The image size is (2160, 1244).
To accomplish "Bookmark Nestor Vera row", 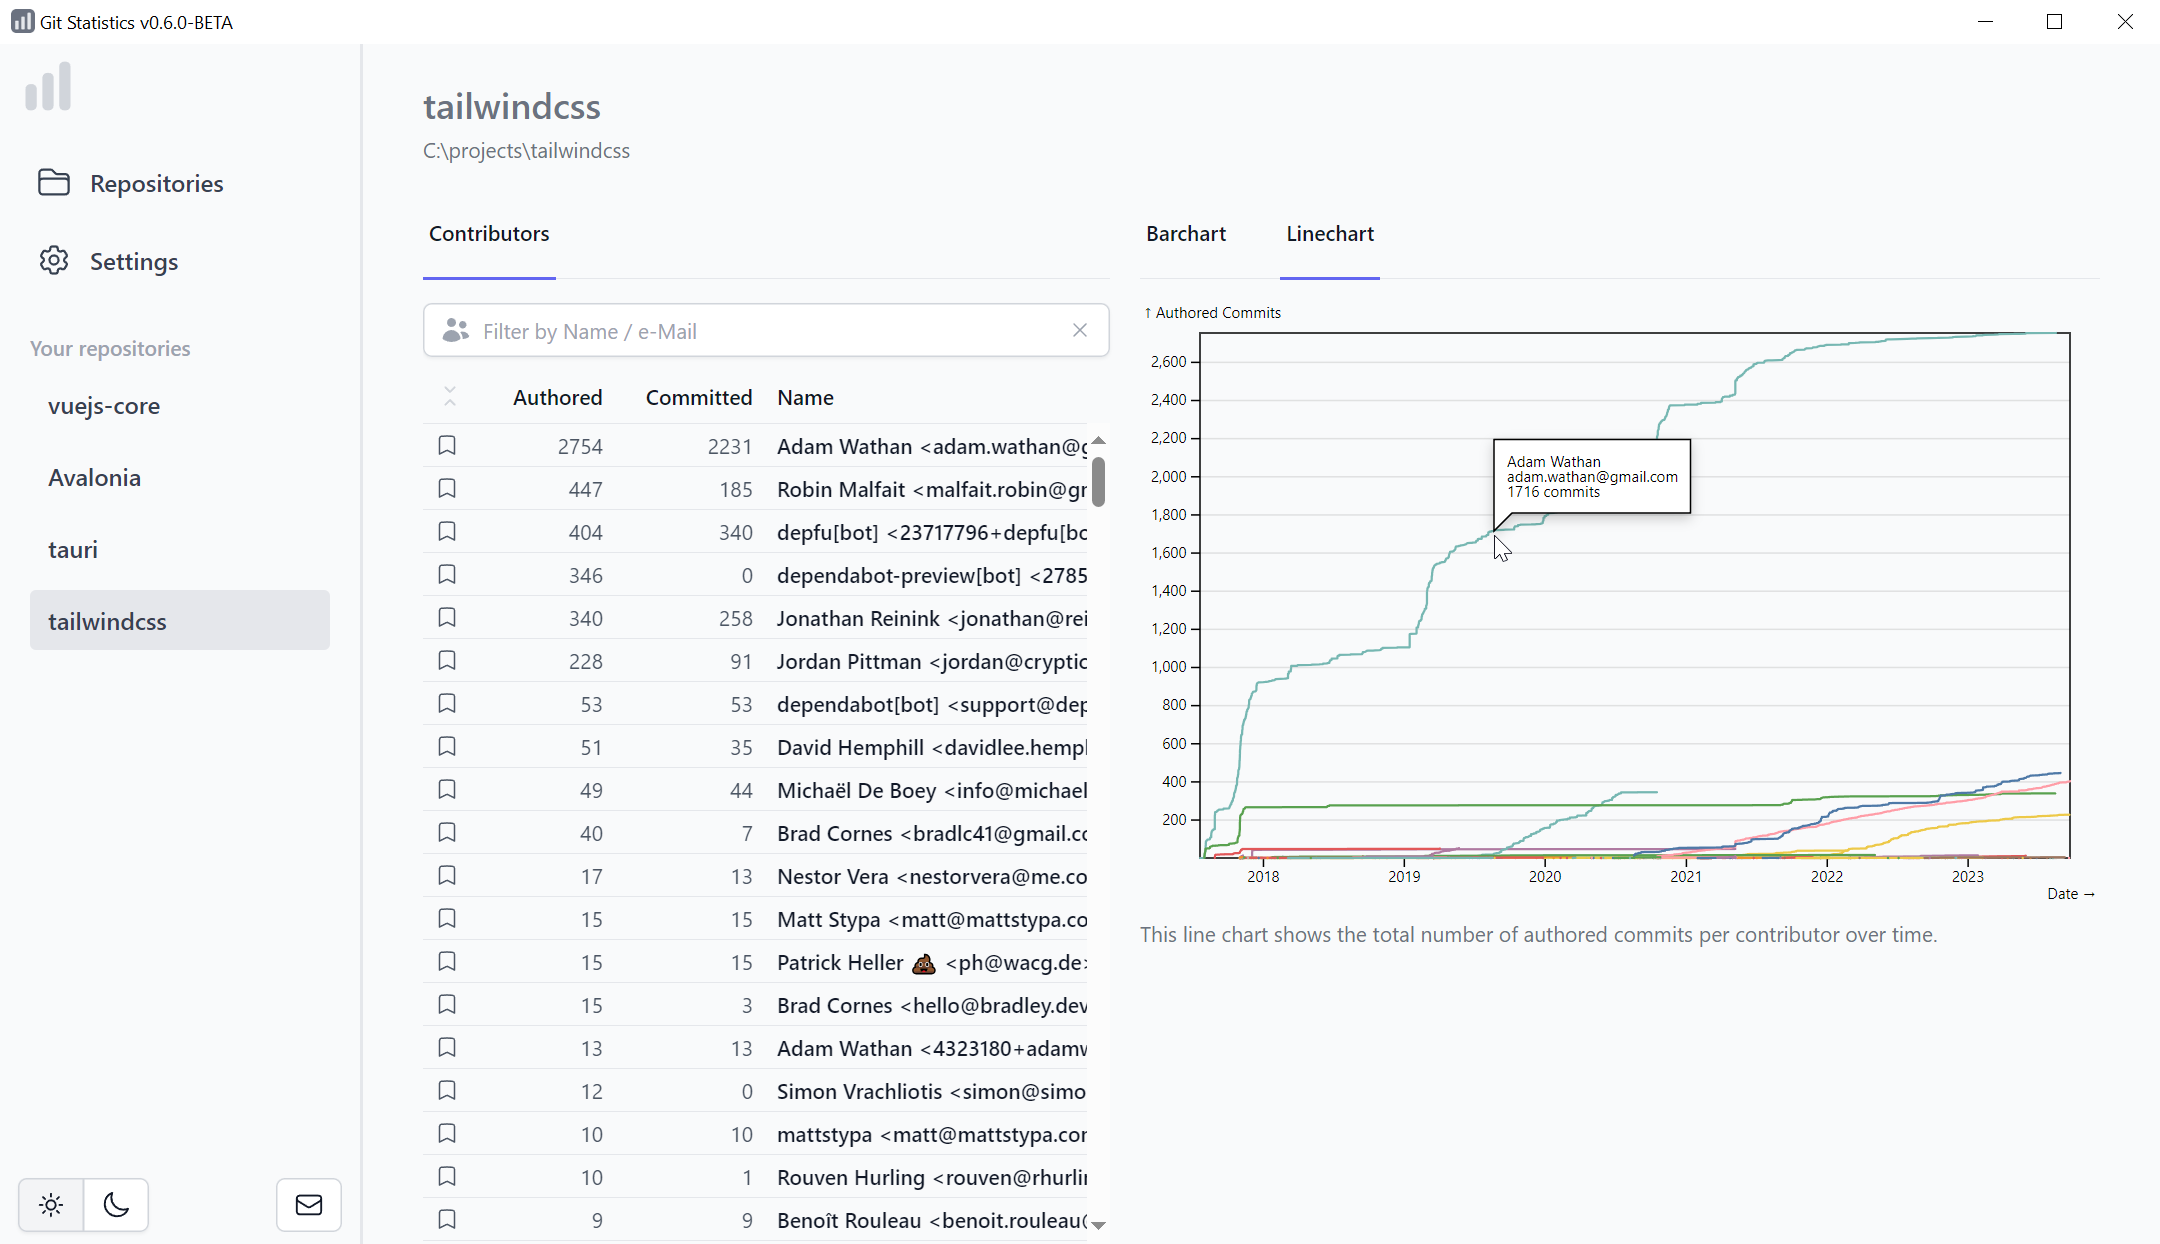I will click(447, 876).
